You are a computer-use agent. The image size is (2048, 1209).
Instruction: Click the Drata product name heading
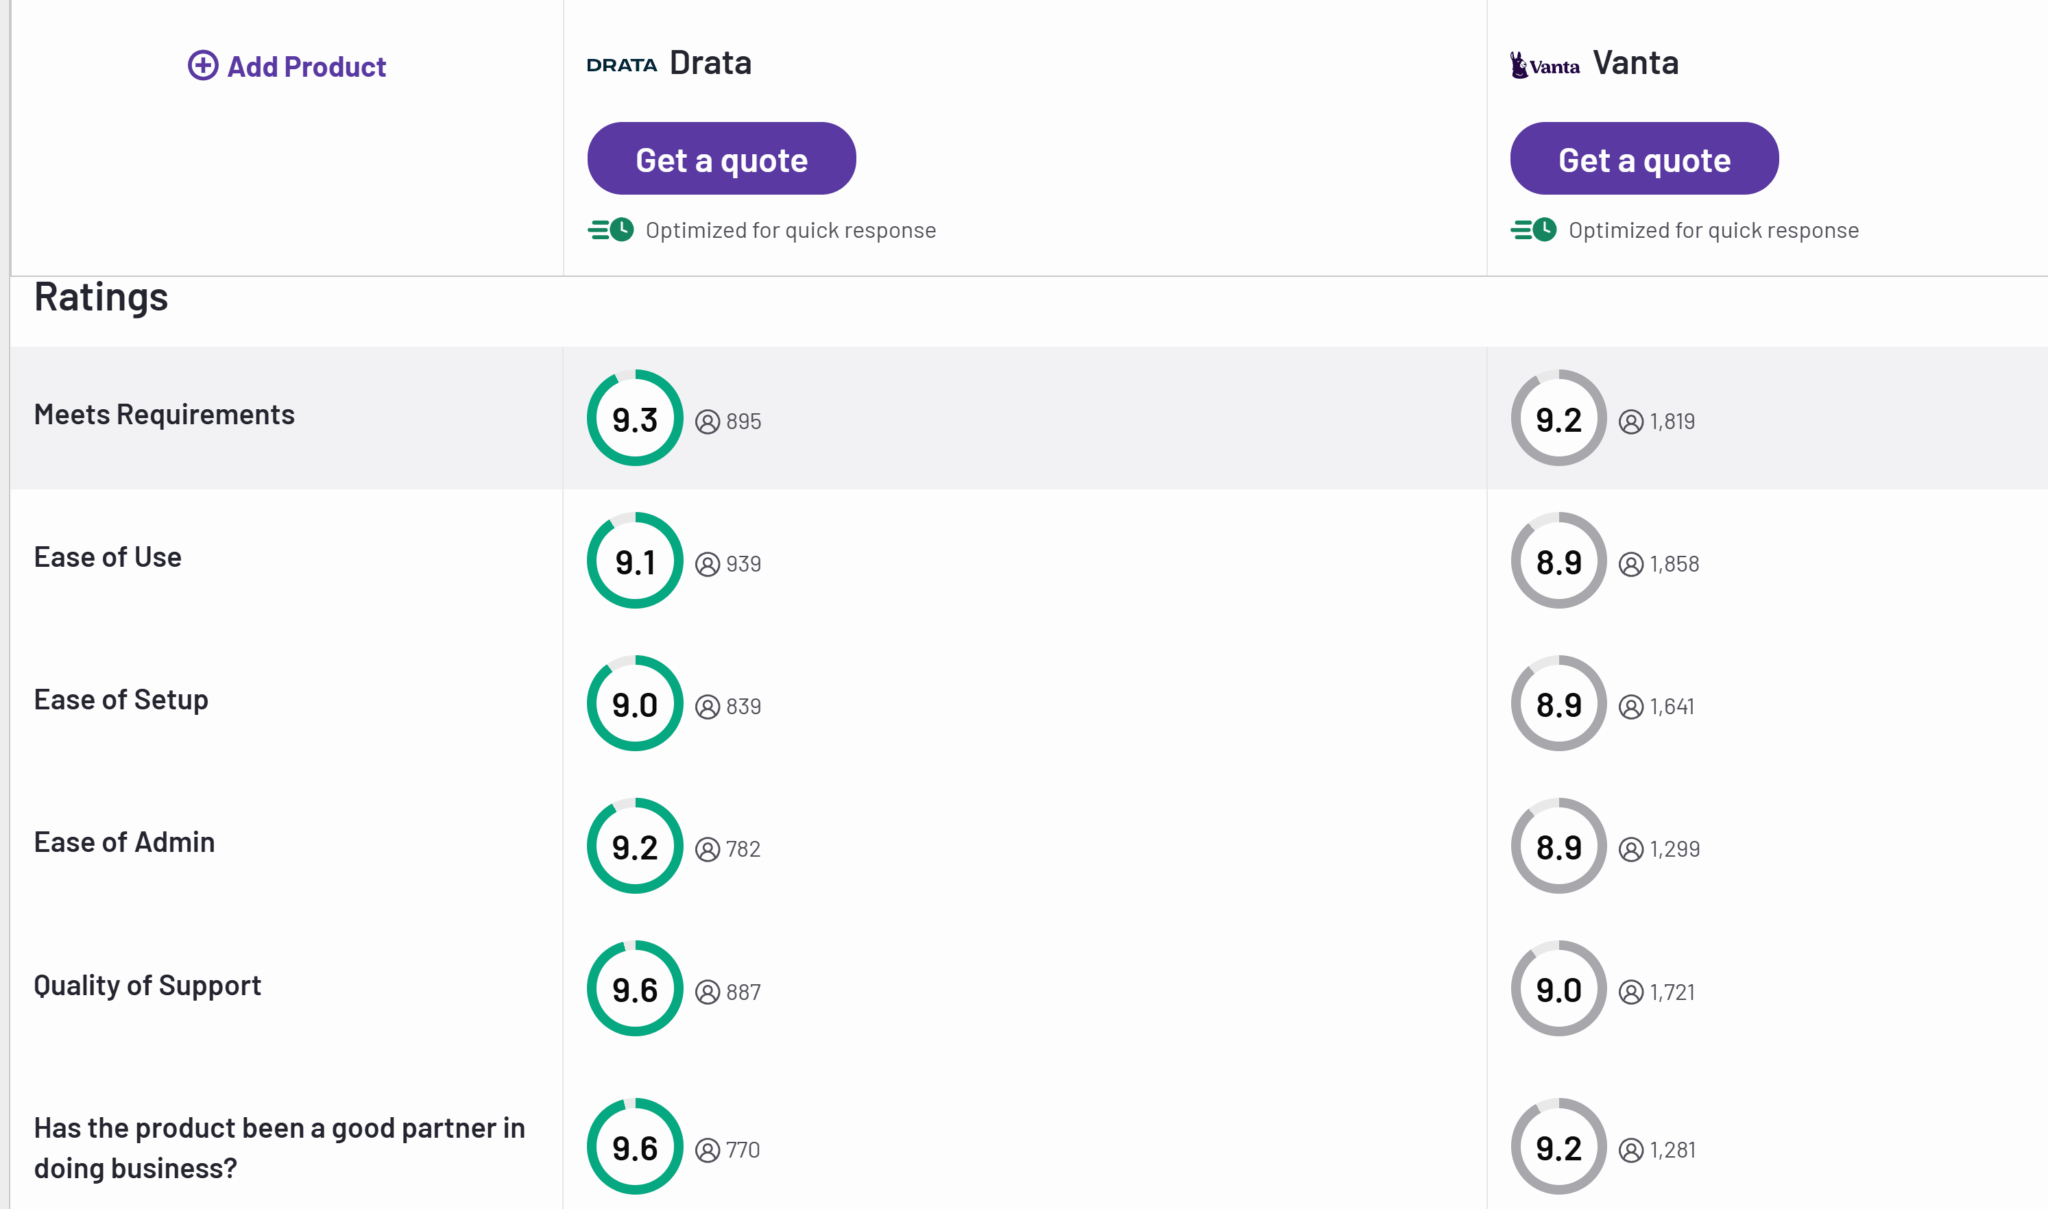pyautogui.click(x=710, y=61)
